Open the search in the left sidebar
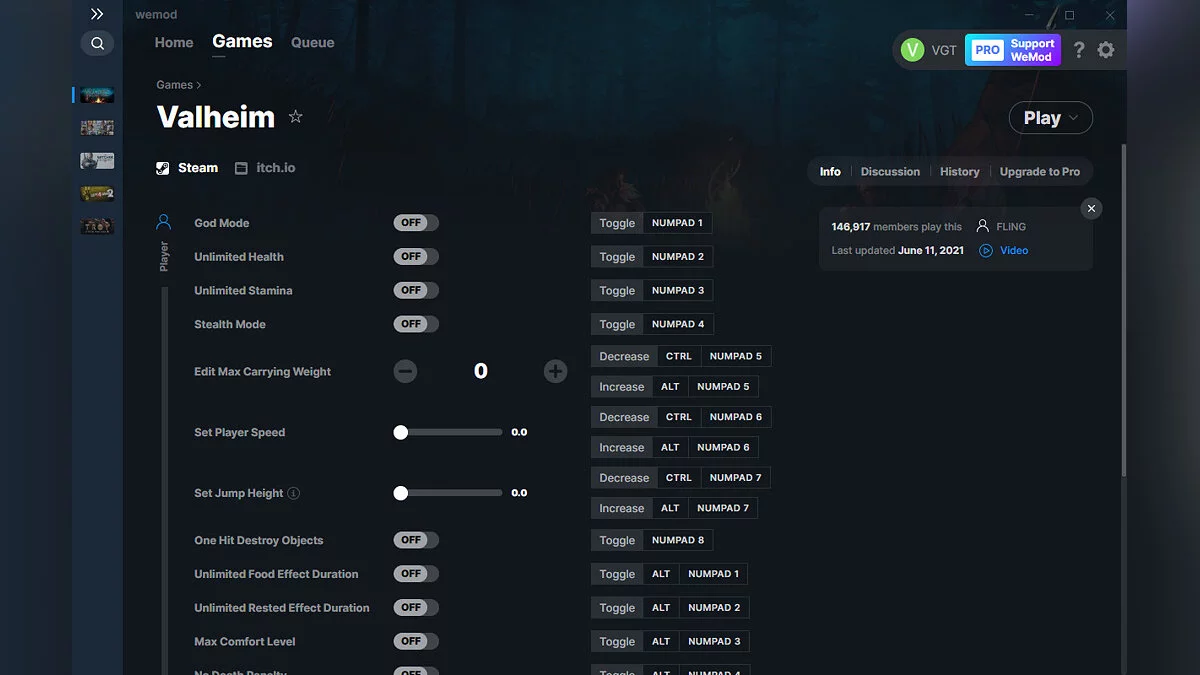The image size is (1200, 675). (97, 43)
